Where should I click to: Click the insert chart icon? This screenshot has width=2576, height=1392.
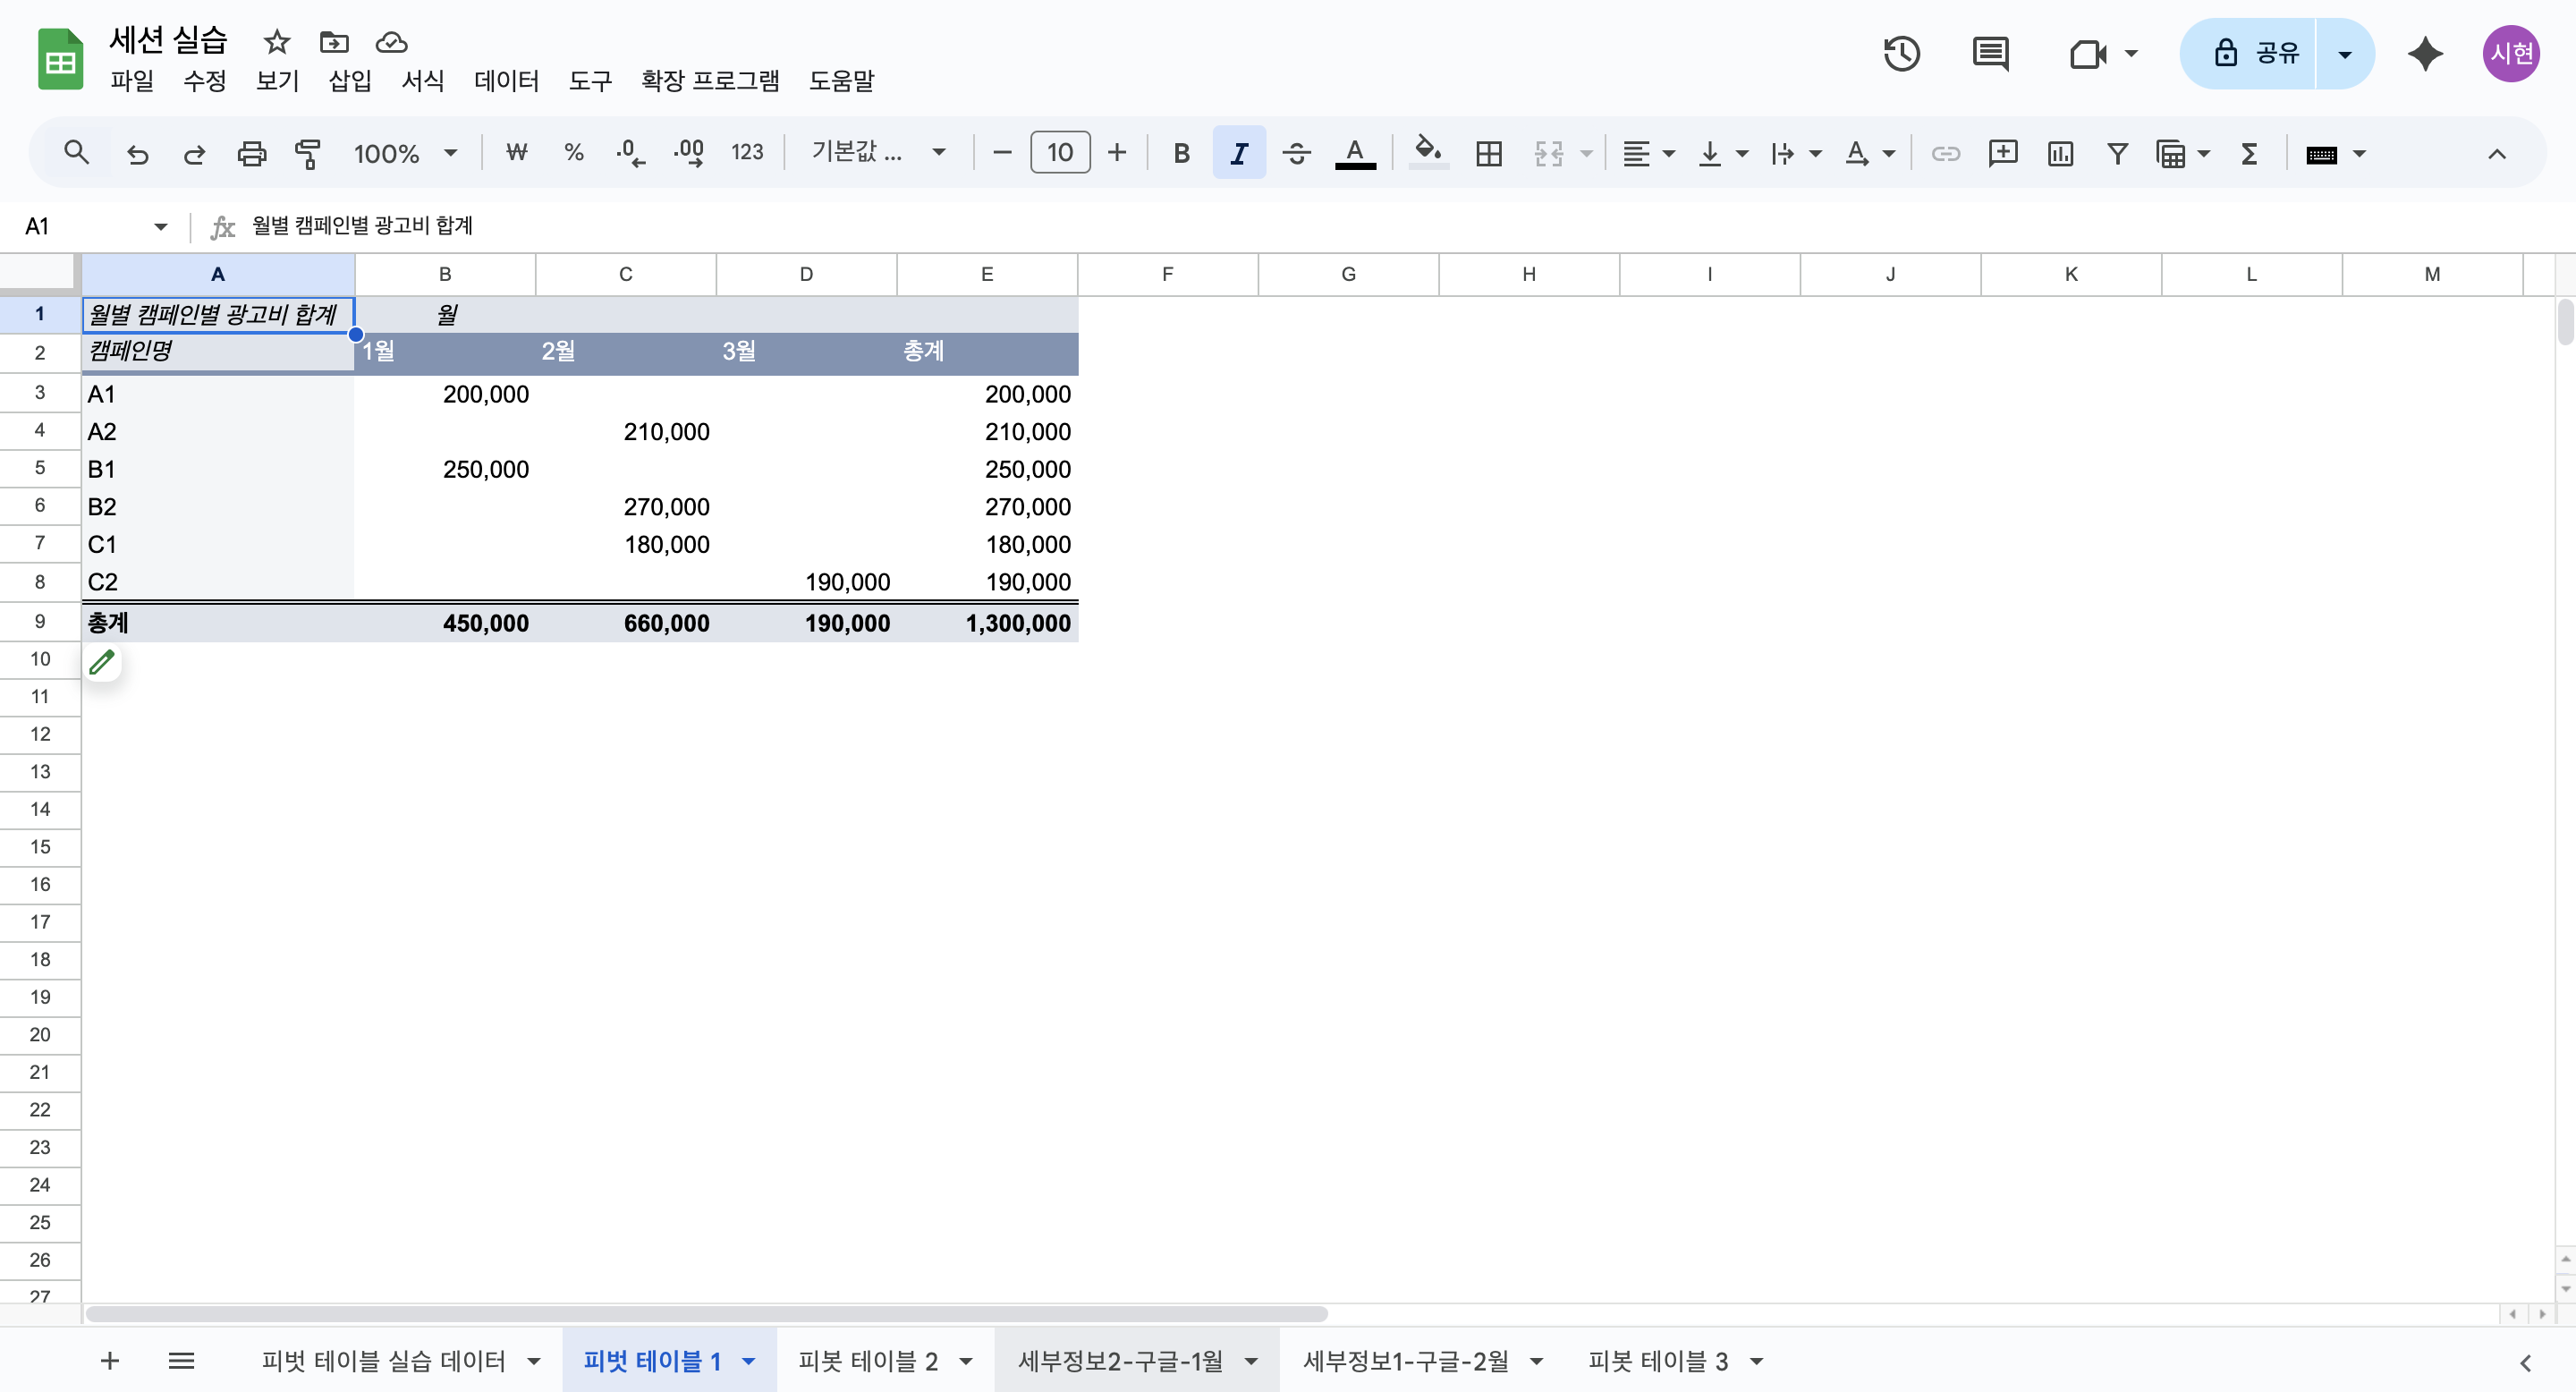pos(2060,153)
